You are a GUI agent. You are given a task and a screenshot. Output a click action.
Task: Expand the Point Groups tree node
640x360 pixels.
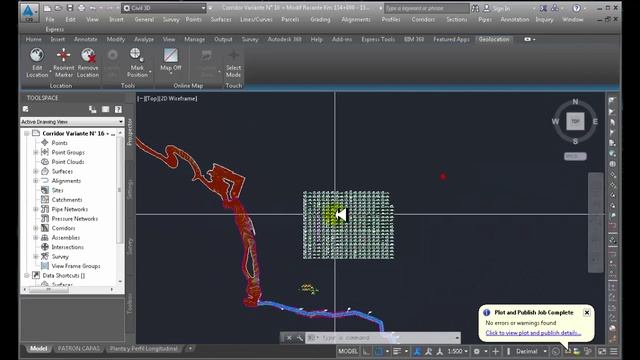tap(36, 152)
